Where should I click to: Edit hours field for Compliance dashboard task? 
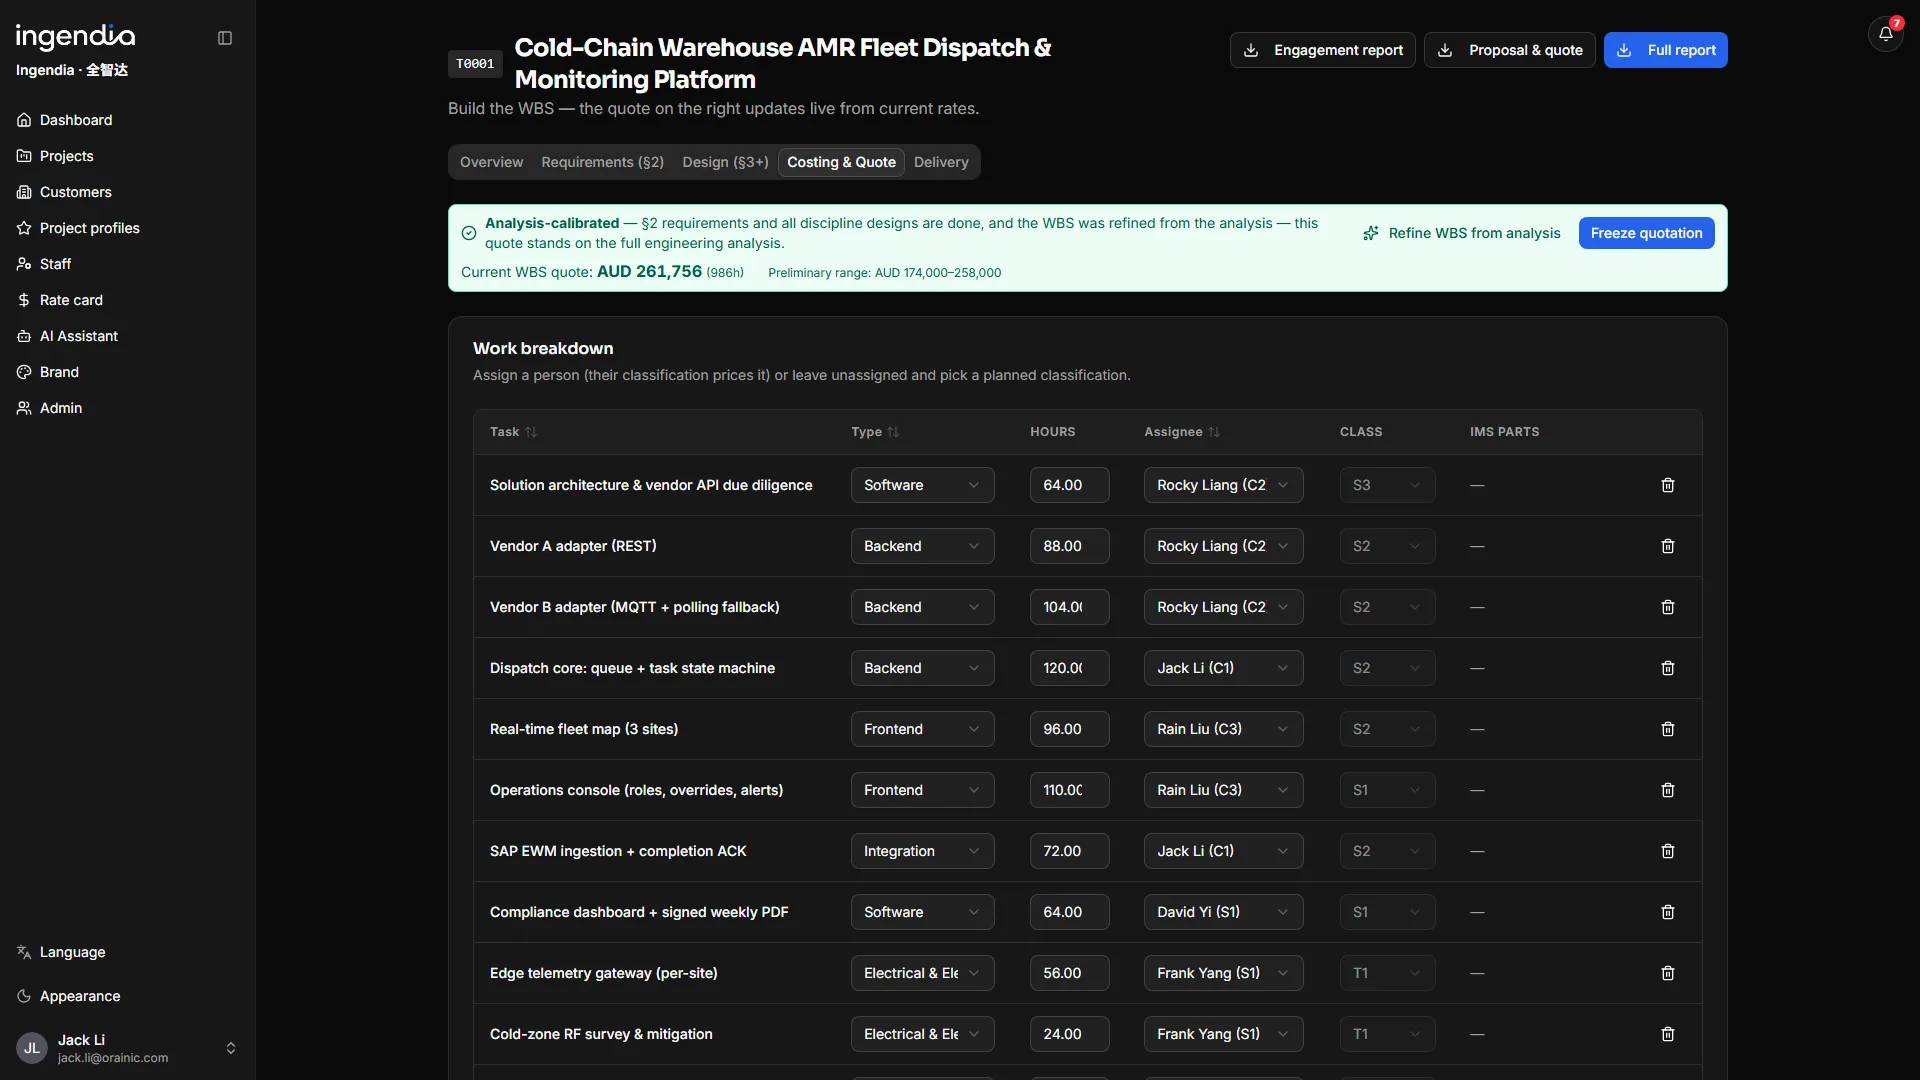point(1069,912)
